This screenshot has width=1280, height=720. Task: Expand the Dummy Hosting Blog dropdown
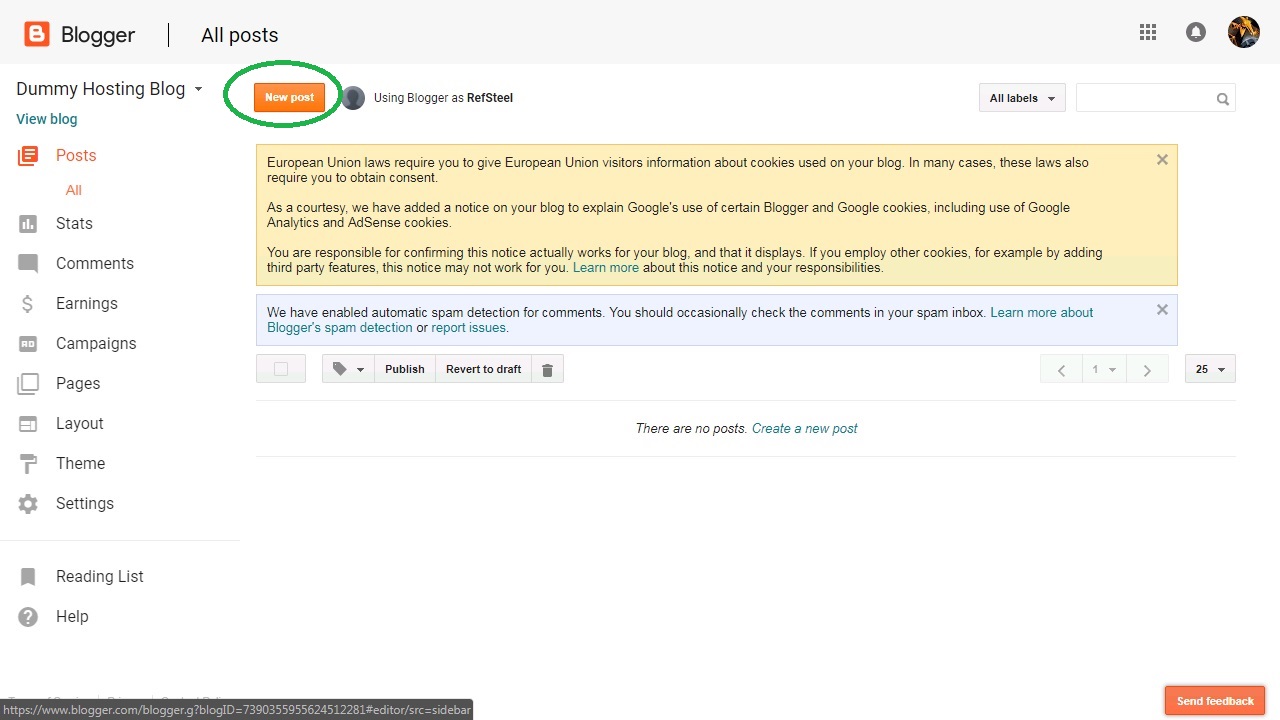[x=198, y=89]
